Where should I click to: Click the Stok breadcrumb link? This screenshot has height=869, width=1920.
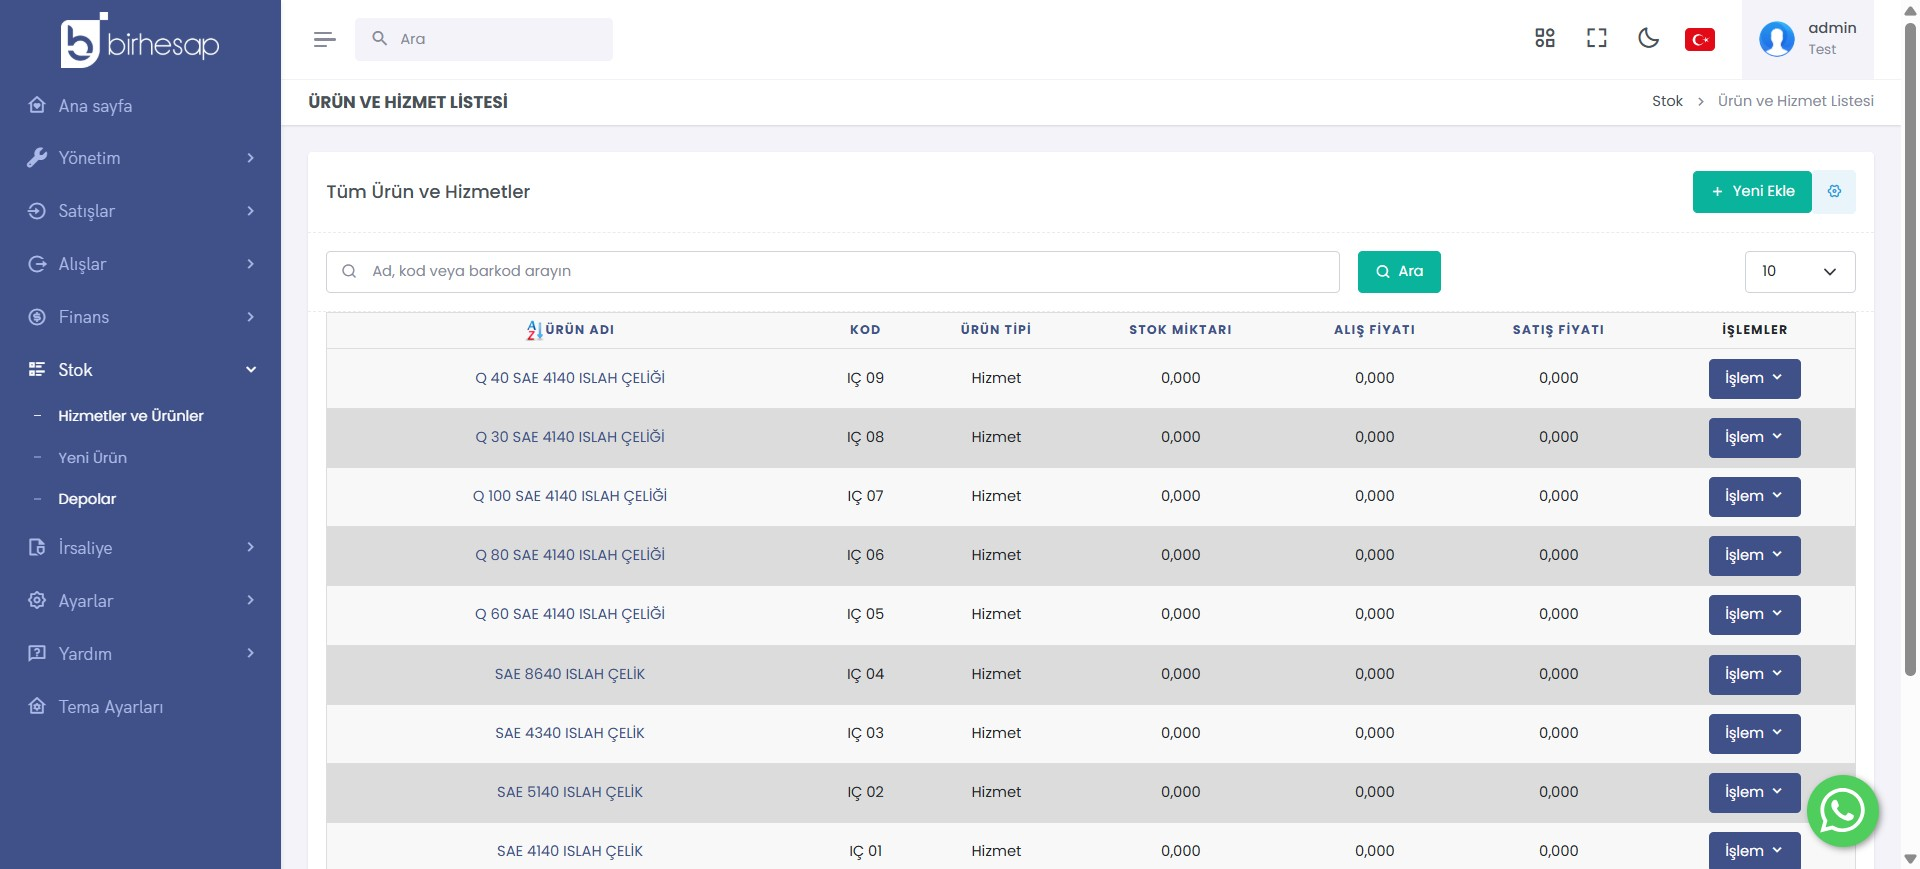[x=1667, y=101]
